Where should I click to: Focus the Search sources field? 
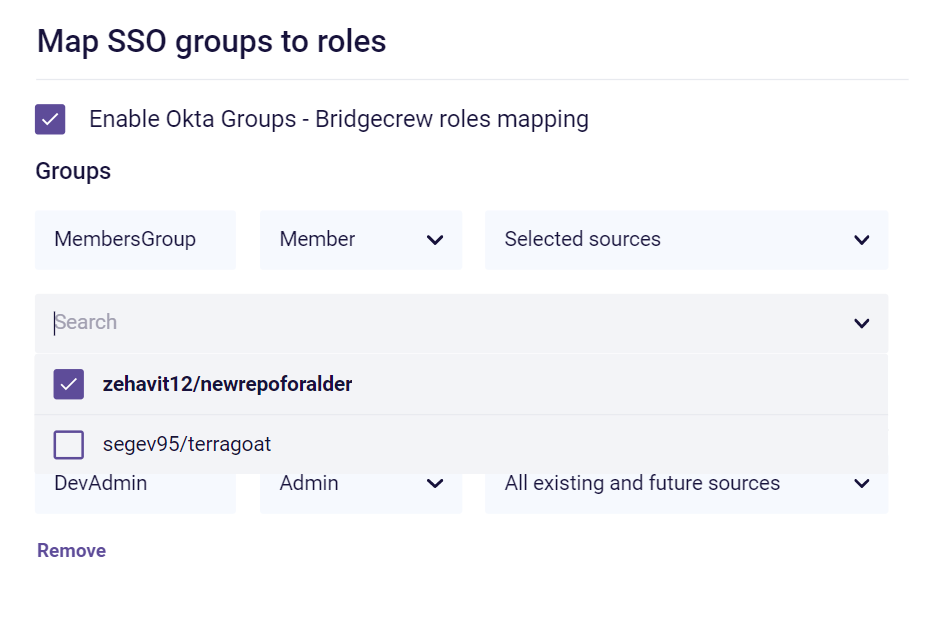tap(440, 323)
